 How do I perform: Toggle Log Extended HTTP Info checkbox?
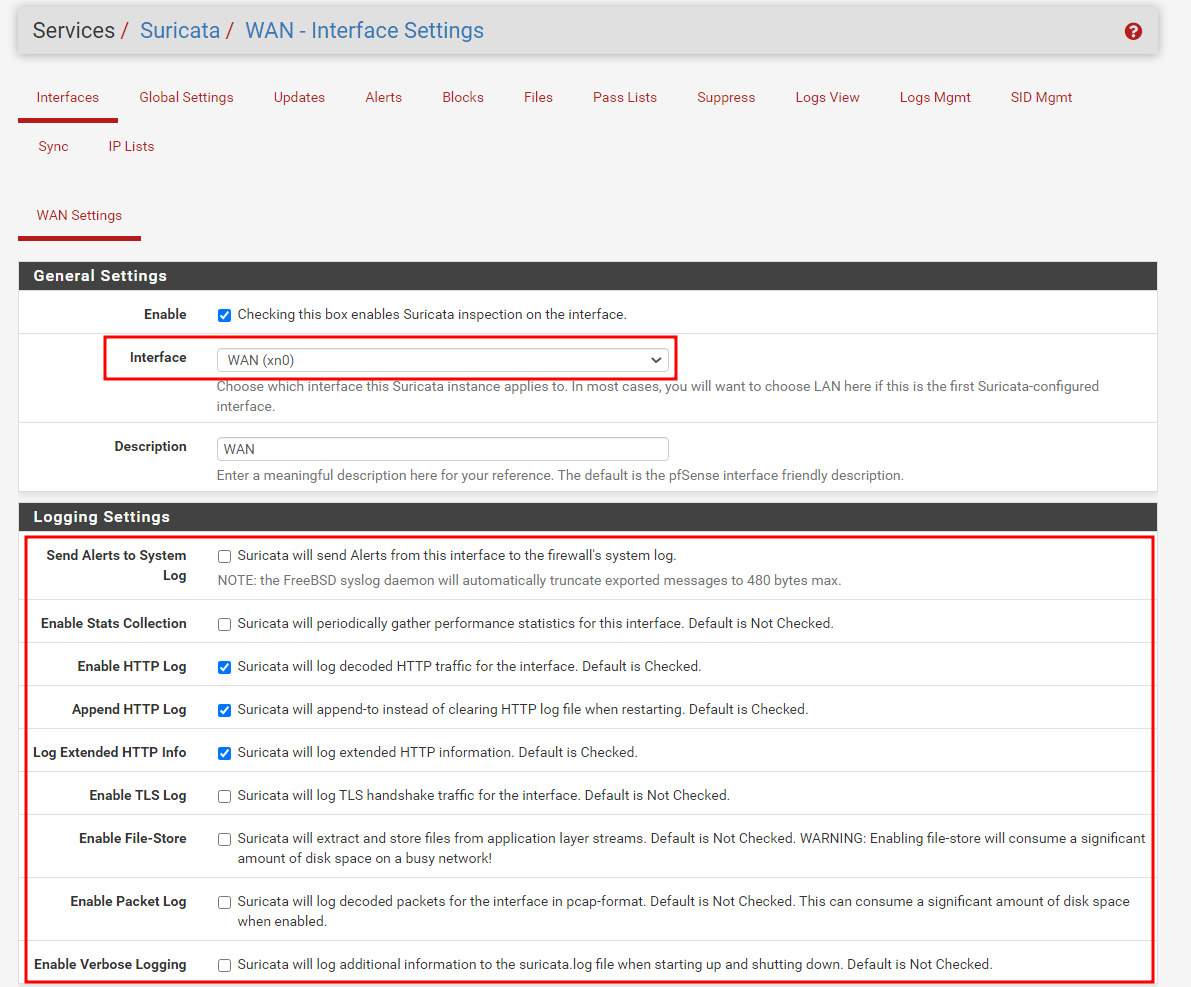(224, 753)
